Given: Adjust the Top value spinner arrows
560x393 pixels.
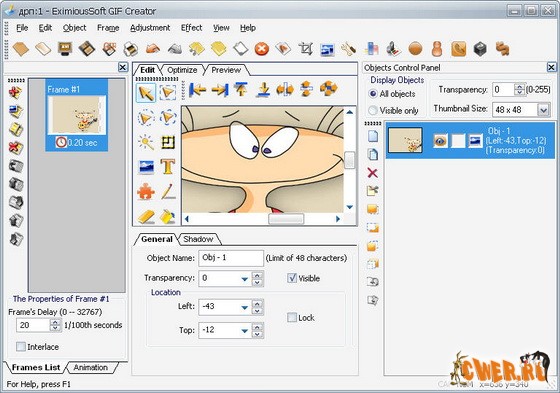Looking at the screenshot, I should coord(257,330).
